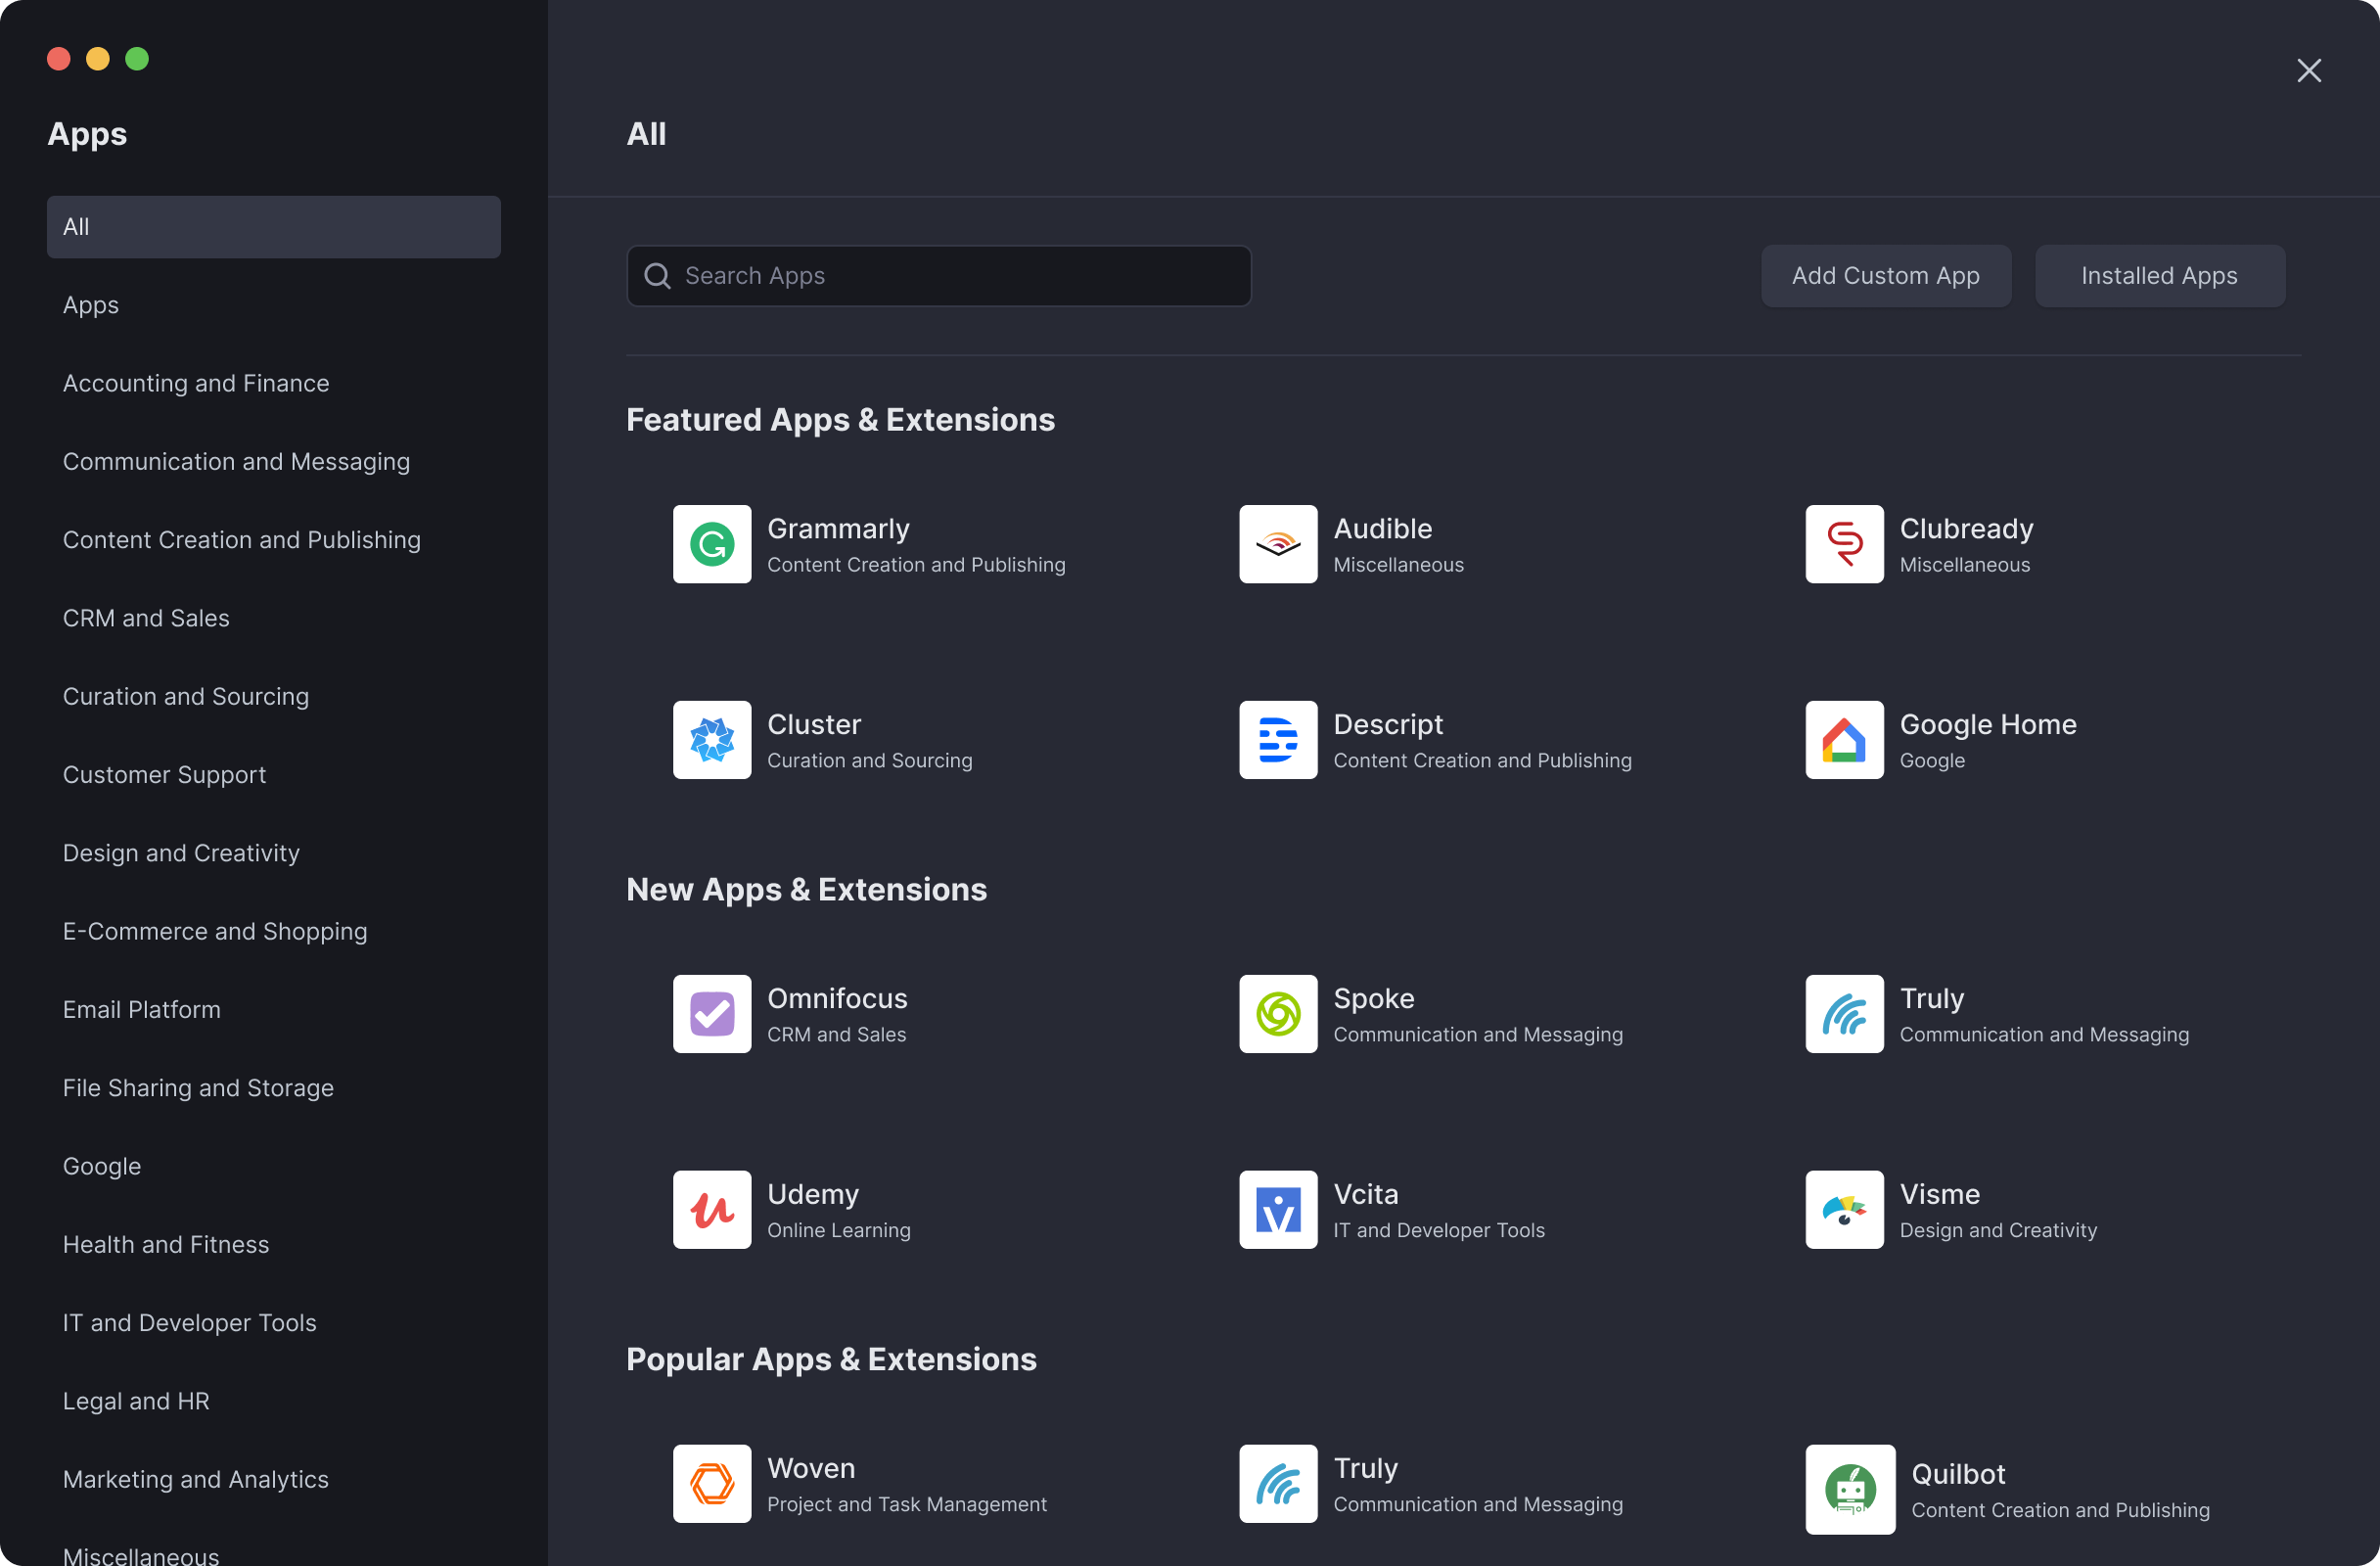Click the Spoke app icon
The height and width of the screenshot is (1566, 2380).
(x=1278, y=1014)
